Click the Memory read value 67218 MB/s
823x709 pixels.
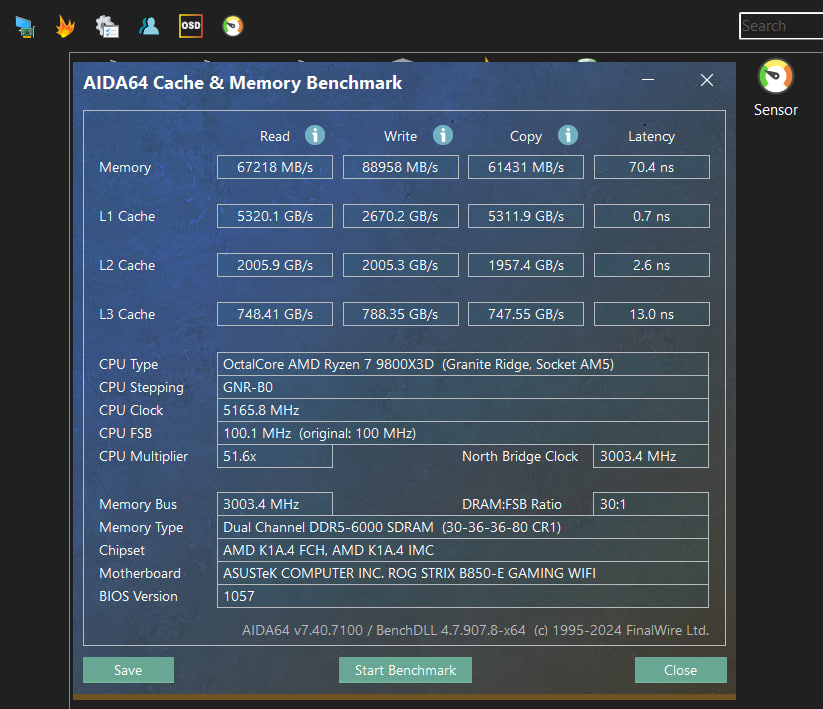275,167
